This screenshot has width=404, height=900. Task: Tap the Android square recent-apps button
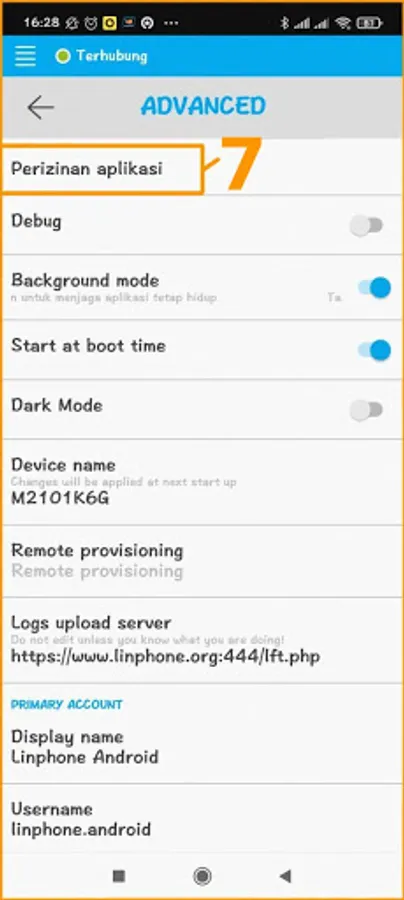pyautogui.click(x=119, y=876)
